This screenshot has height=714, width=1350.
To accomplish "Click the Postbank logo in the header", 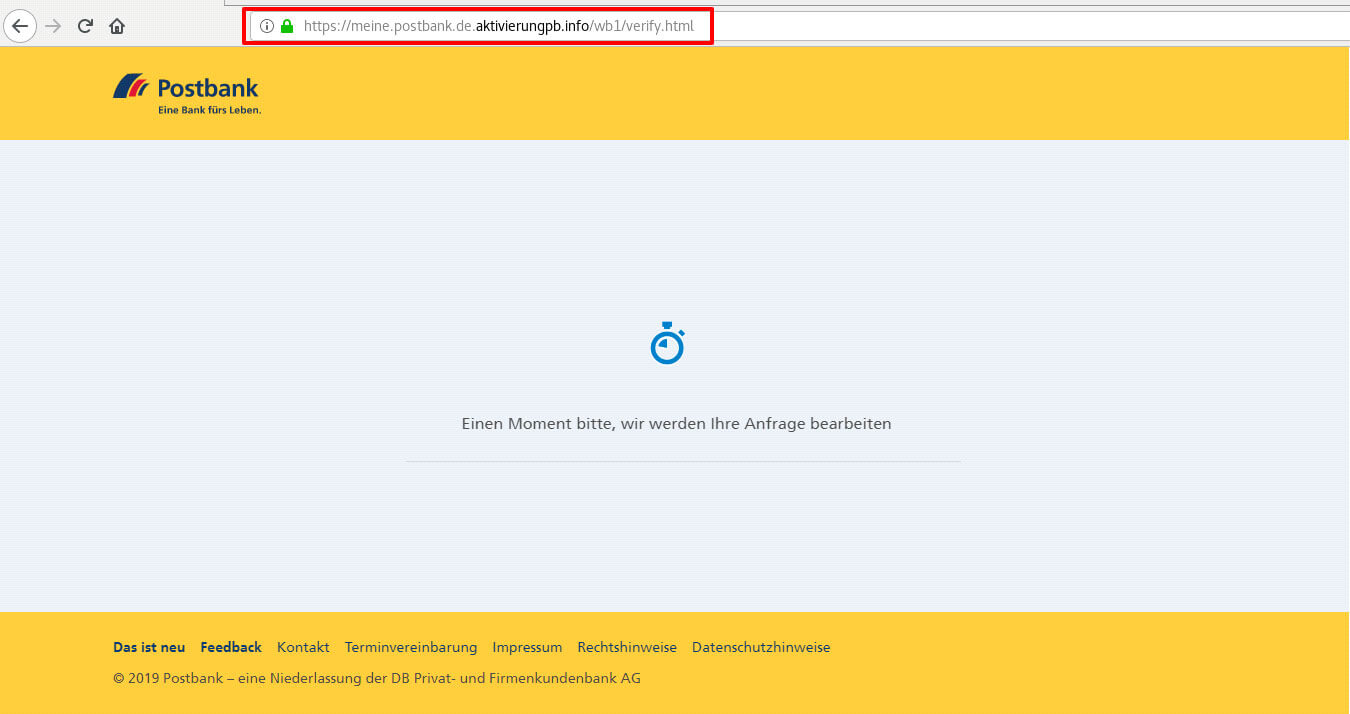I will (186, 94).
